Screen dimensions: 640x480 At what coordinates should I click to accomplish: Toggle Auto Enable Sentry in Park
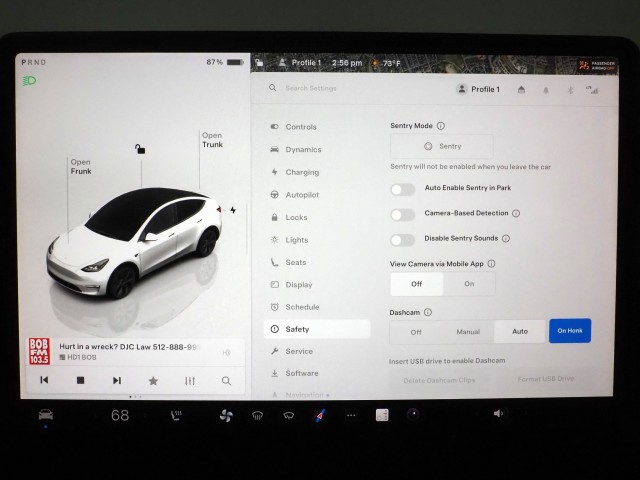tap(402, 188)
